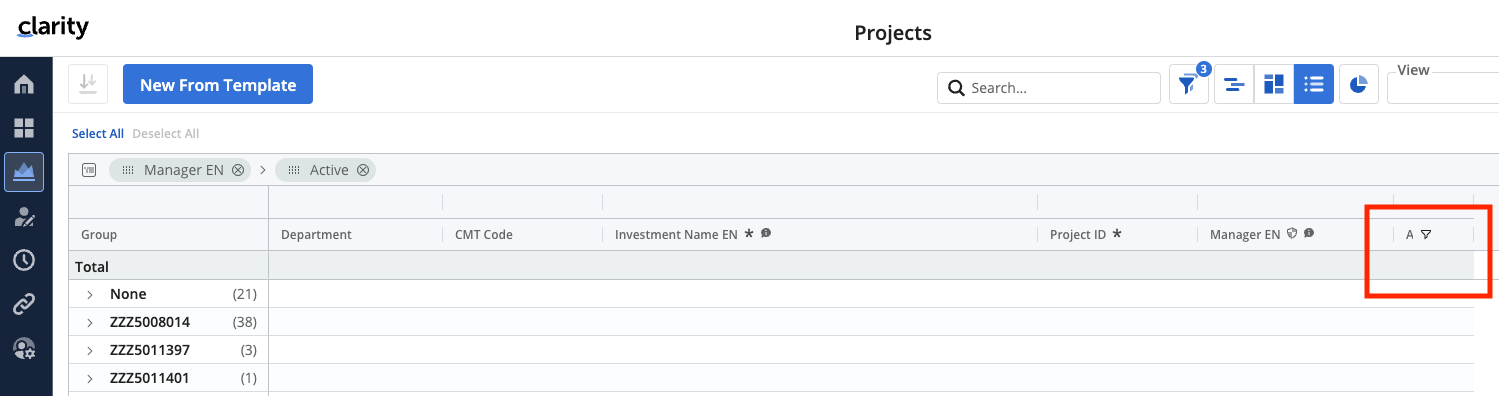1499x396 pixels.
Task: Open the Home icon in sidebar
Action: tap(24, 85)
